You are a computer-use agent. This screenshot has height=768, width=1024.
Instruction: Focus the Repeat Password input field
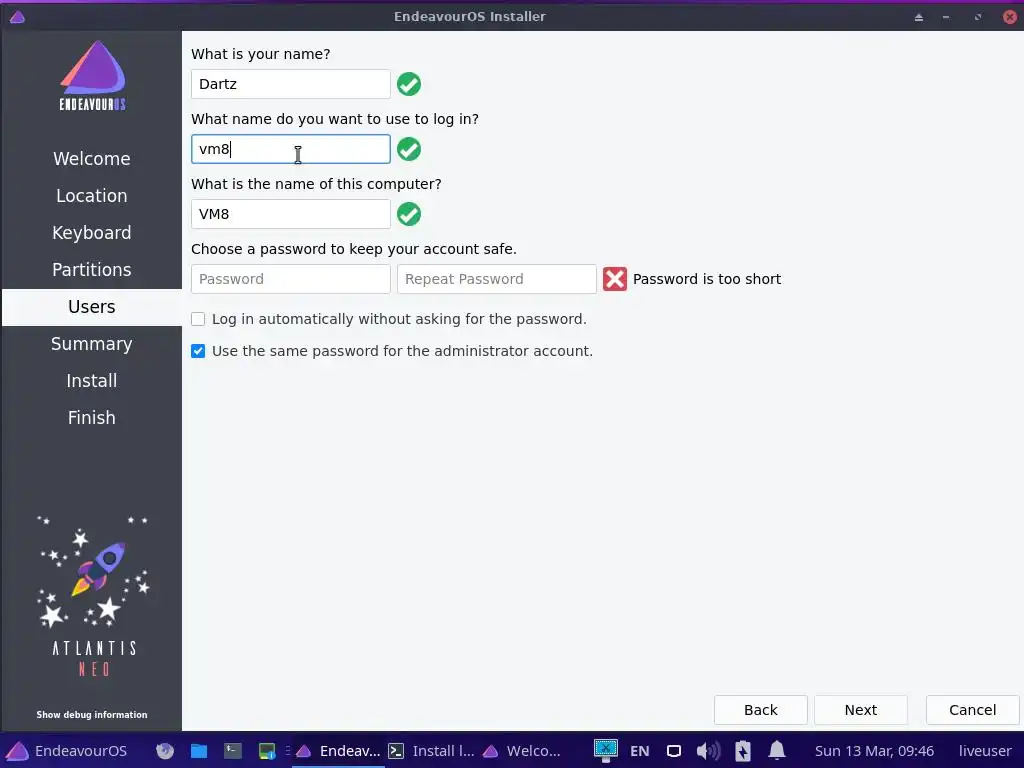pos(496,279)
